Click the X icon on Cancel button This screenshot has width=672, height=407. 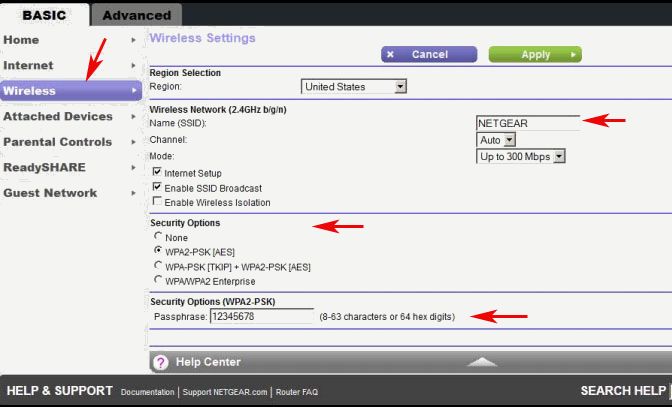pyautogui.click(x=390, y=54)
